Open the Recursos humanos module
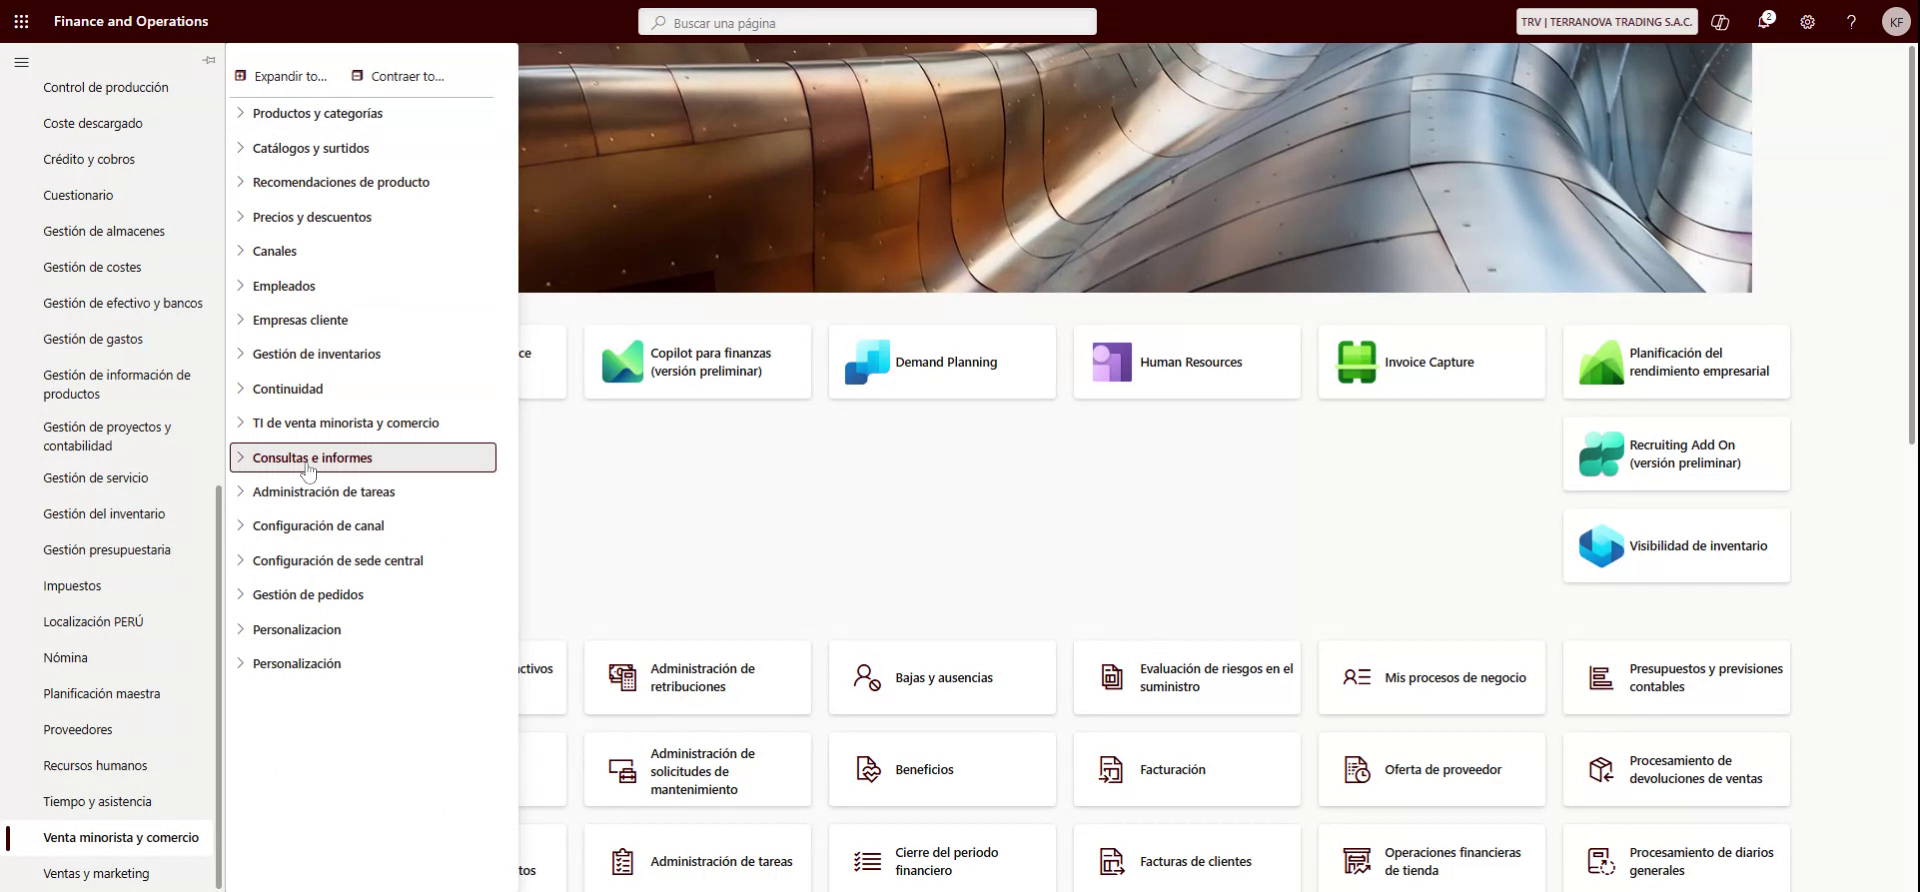Screen dimensions: 1920x892 (95, 766)
